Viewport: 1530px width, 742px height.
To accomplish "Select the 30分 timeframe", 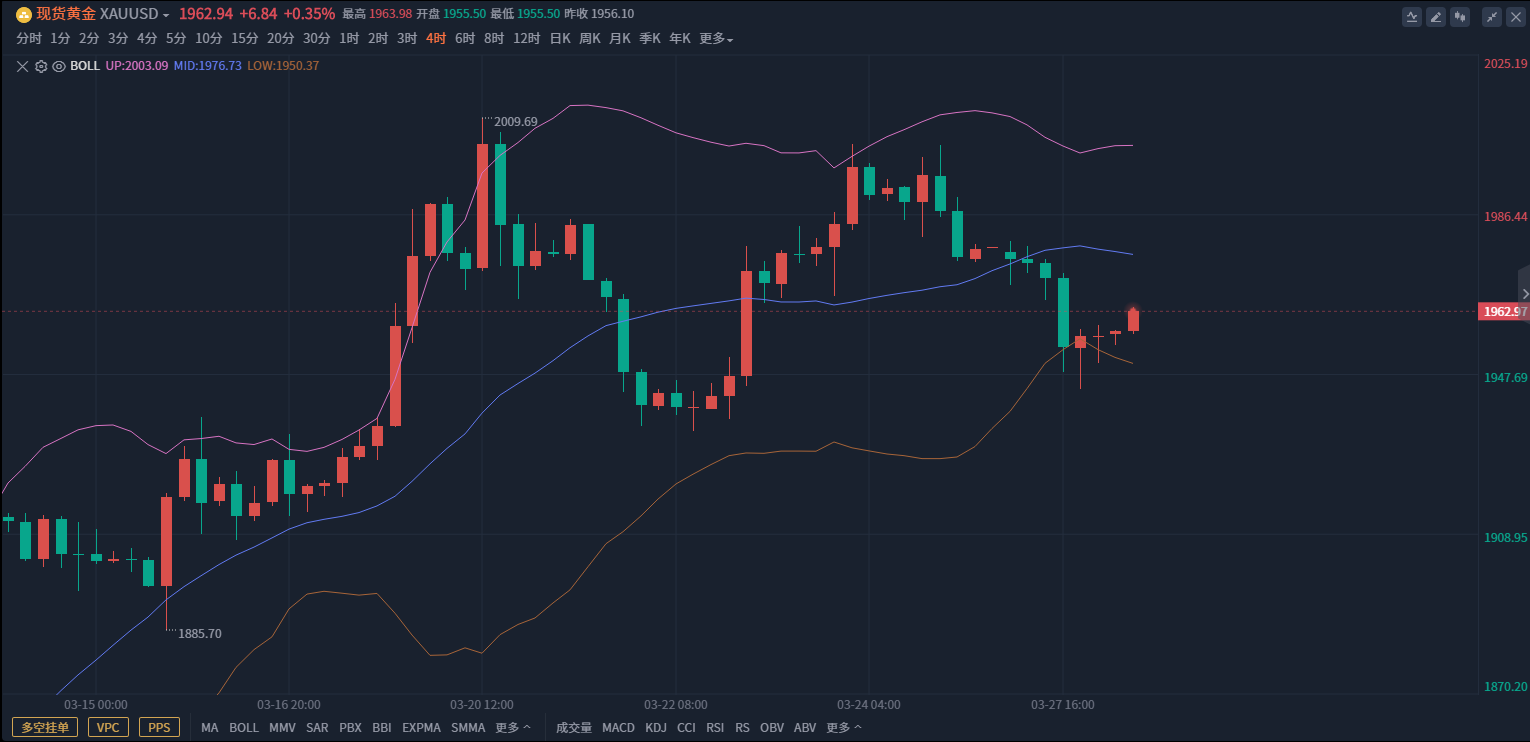I will pos(317,39).
